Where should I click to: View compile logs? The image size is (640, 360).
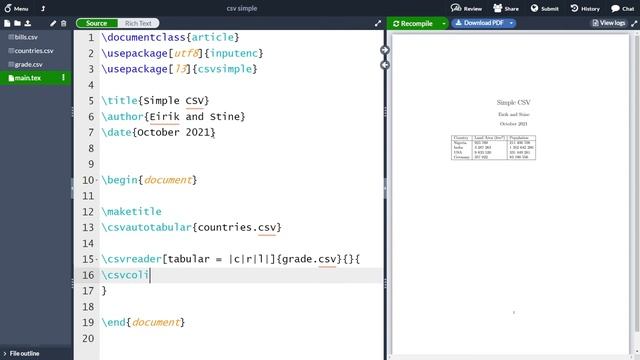(x=609, y=23)
